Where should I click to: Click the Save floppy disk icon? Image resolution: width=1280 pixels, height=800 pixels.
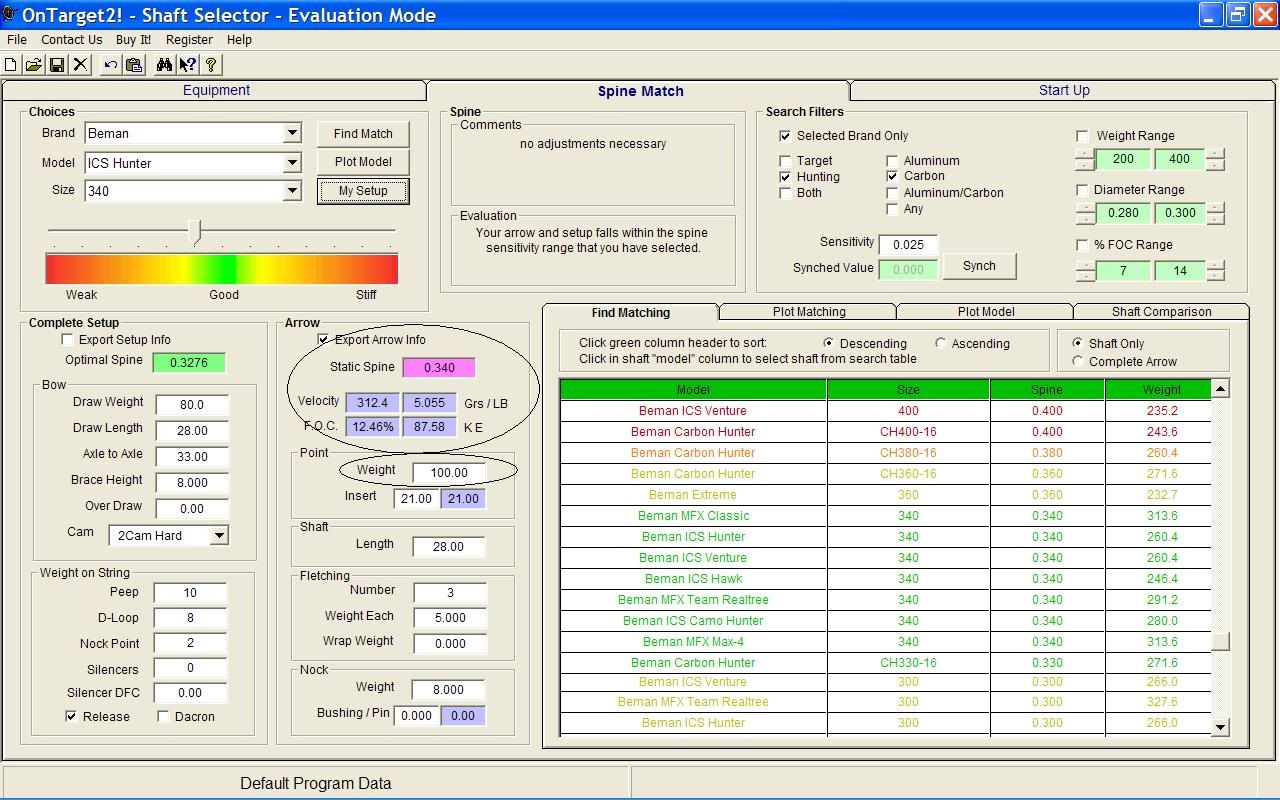(57, 65)
